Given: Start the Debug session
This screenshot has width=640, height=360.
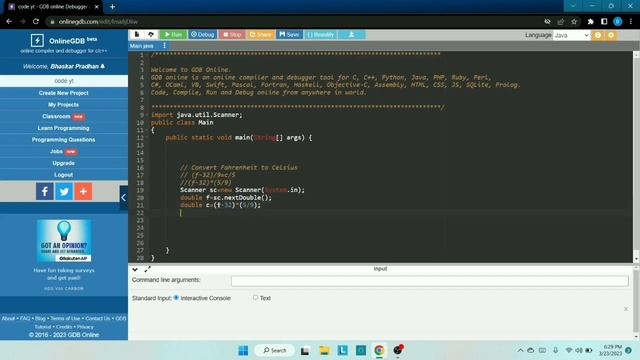Looking at the screenshot, I should click(202, 35).
